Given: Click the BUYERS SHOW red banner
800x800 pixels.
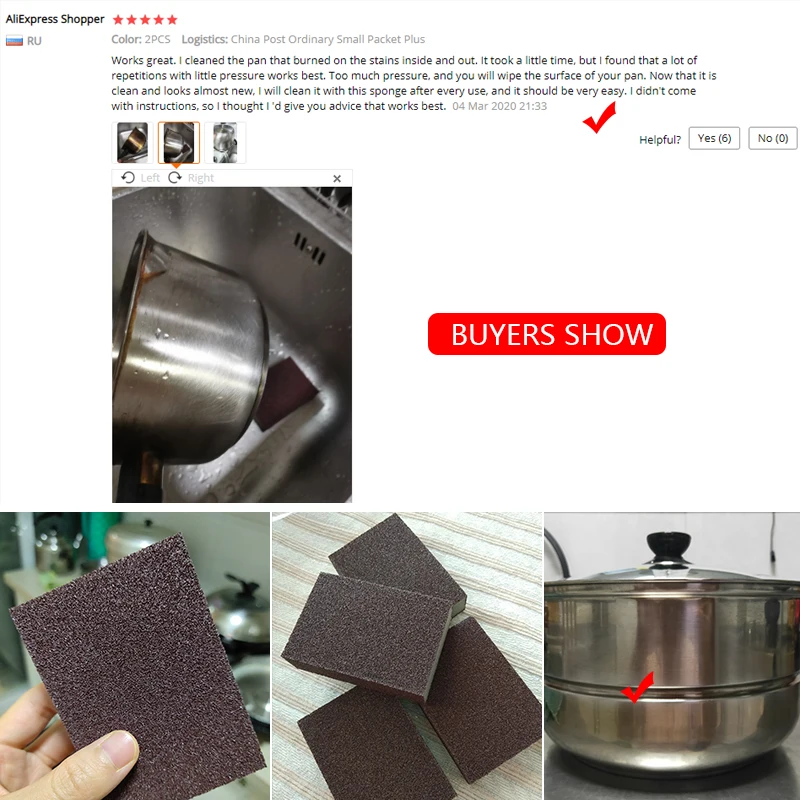Looking at the screenshot, I should click(x=547, y=334).
